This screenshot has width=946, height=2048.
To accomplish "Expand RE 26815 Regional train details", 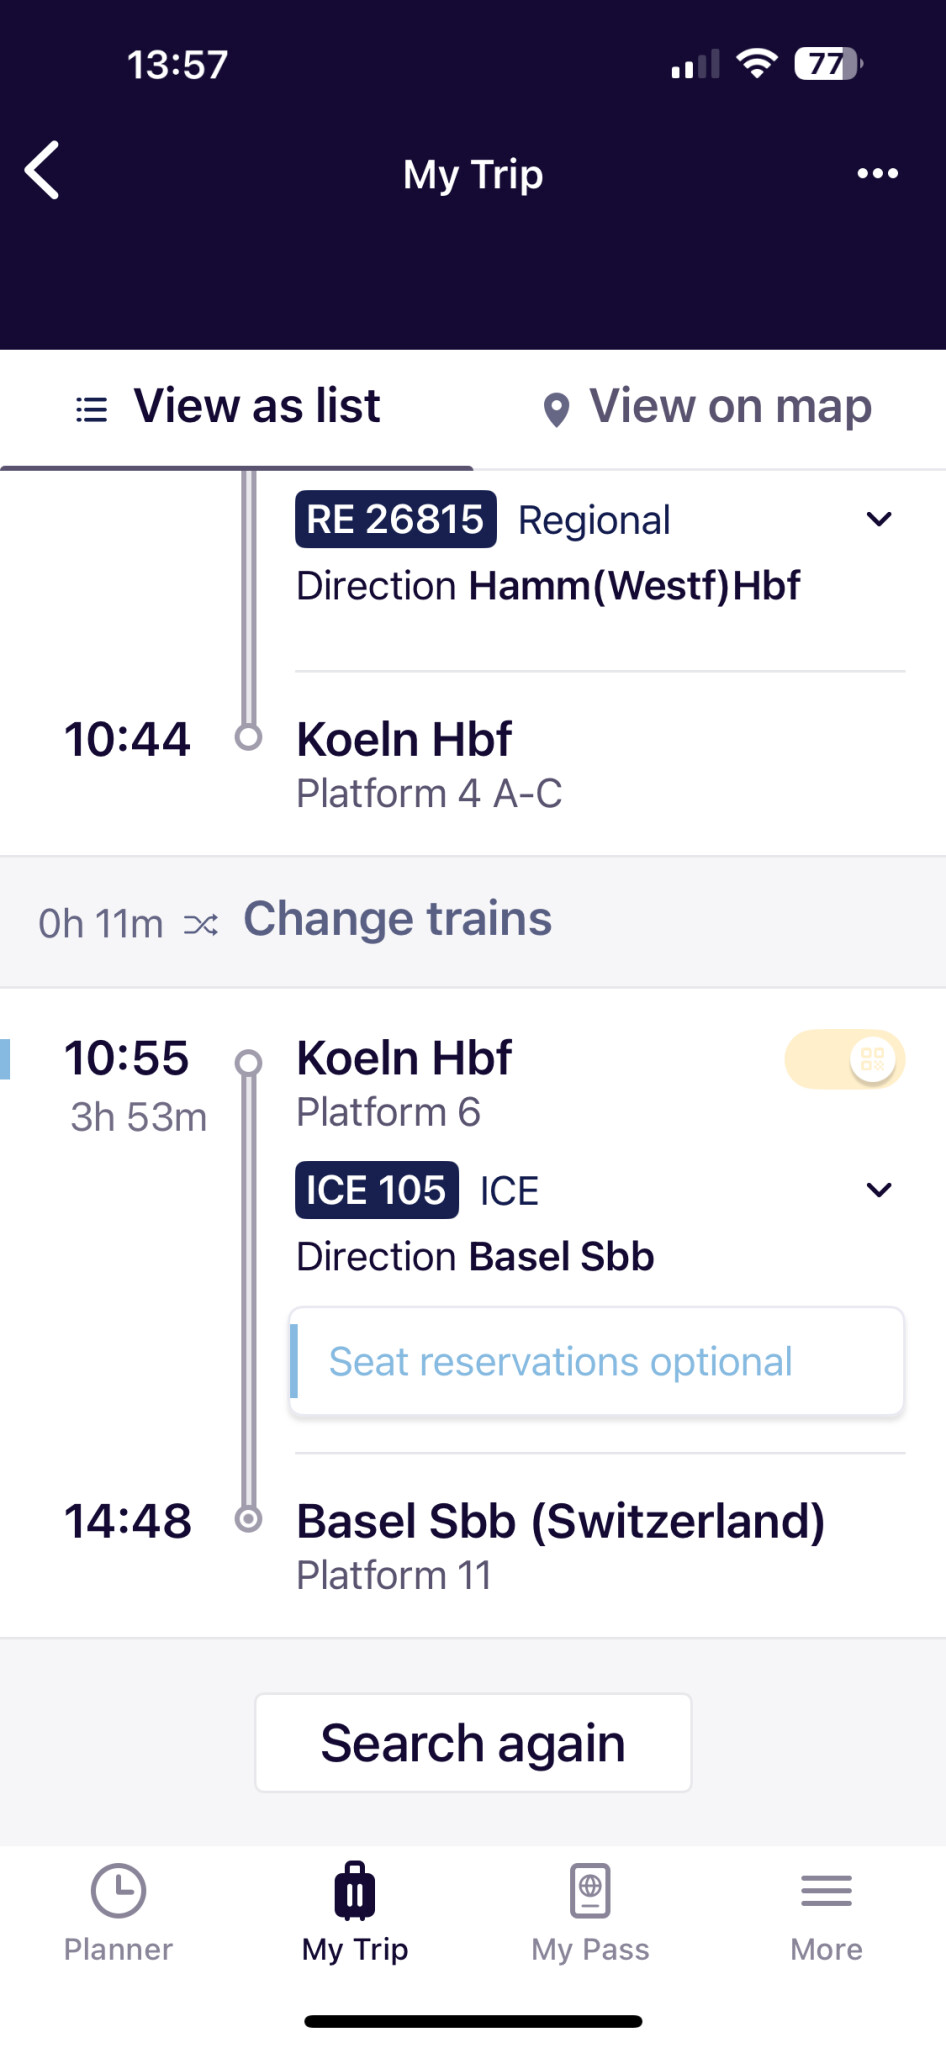I will point(879,519).
